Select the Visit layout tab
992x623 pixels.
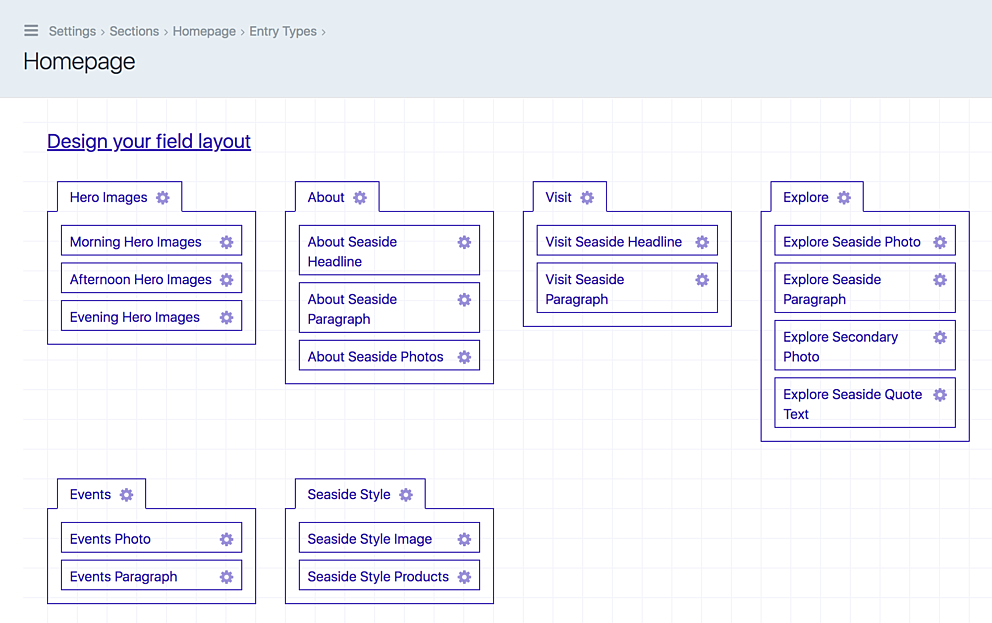click(570, 197)
